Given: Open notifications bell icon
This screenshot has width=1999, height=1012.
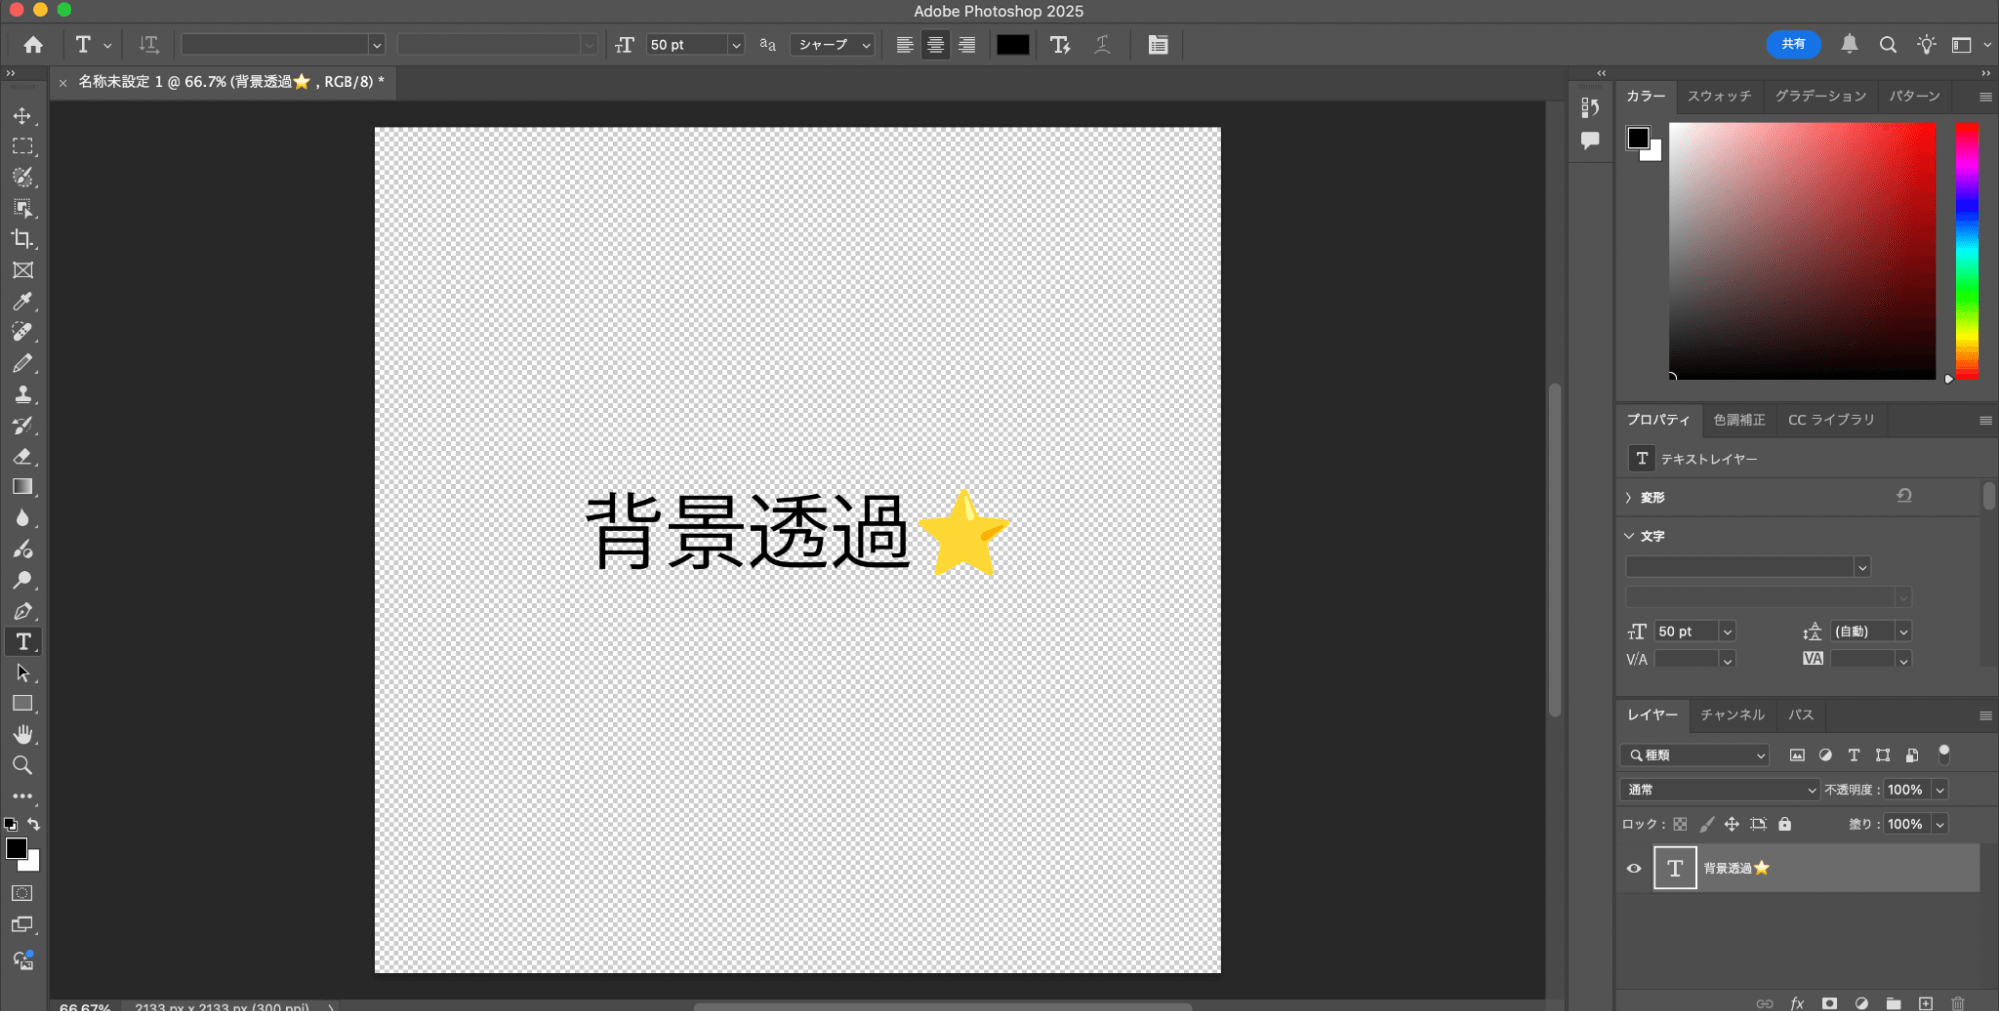Looking at the screenshot, I should coord(1850,44).
